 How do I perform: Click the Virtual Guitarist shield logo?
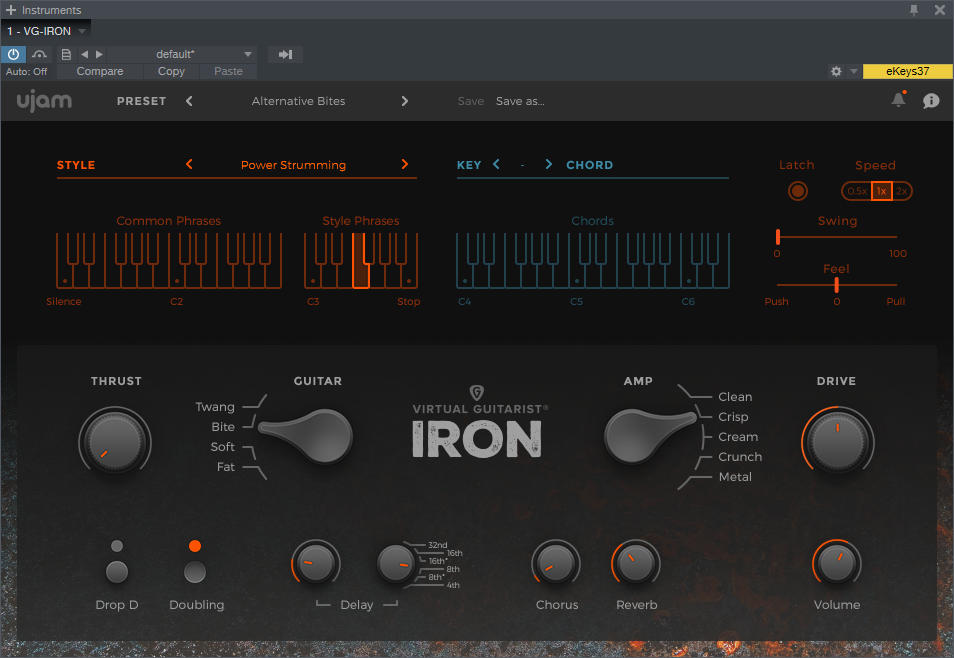[477, 393]
